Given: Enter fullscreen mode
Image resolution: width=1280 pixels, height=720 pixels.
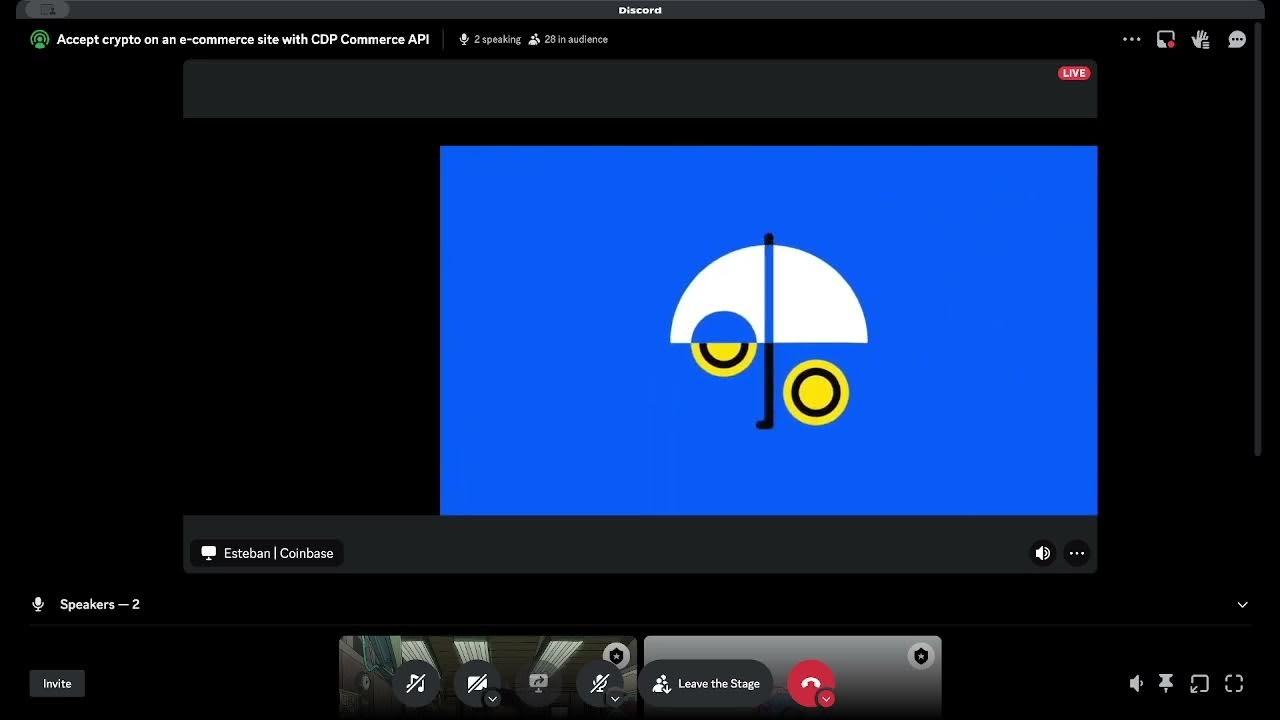Looking at the screenshot, I should 1234,683.
